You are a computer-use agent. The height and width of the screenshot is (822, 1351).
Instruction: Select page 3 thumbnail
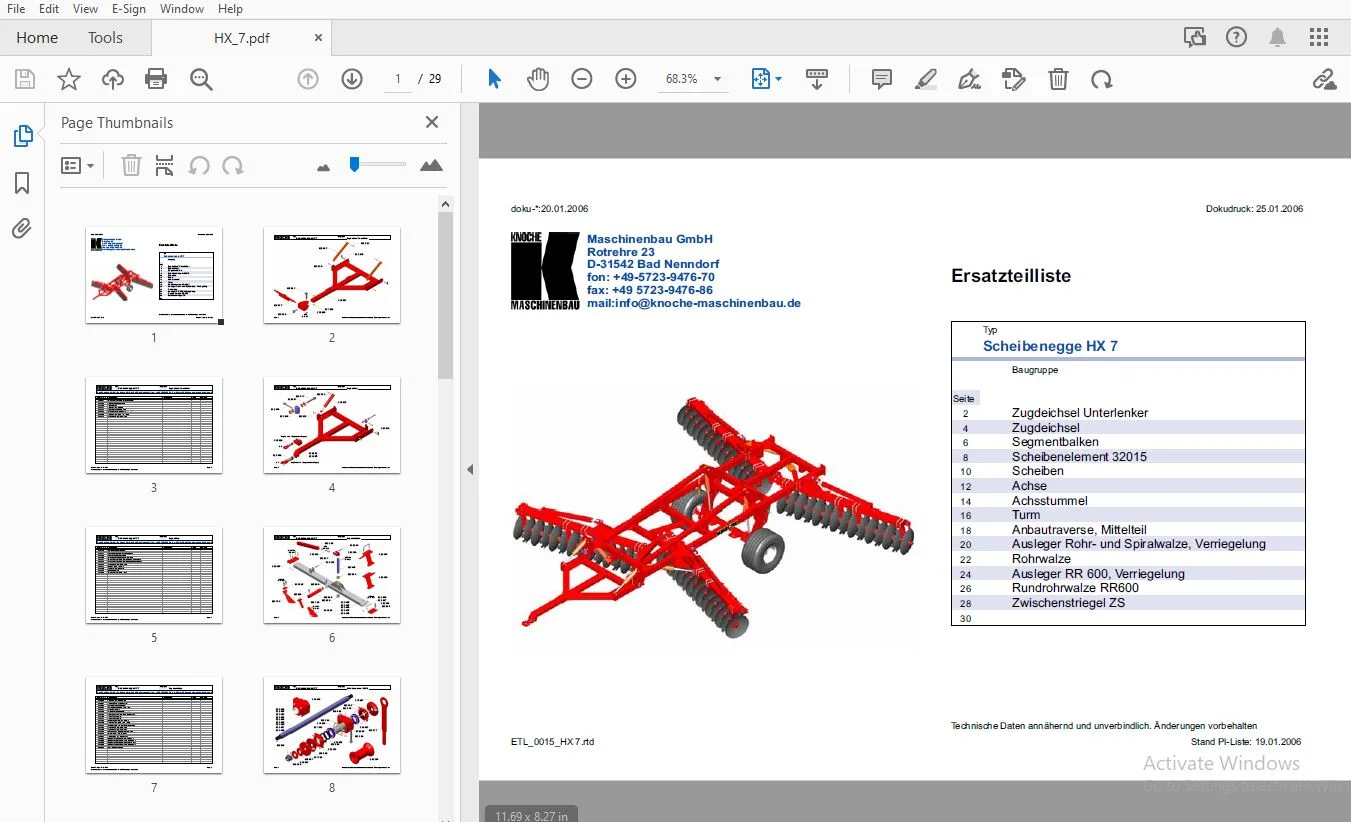pyautogui.click(x=154, y=426)
